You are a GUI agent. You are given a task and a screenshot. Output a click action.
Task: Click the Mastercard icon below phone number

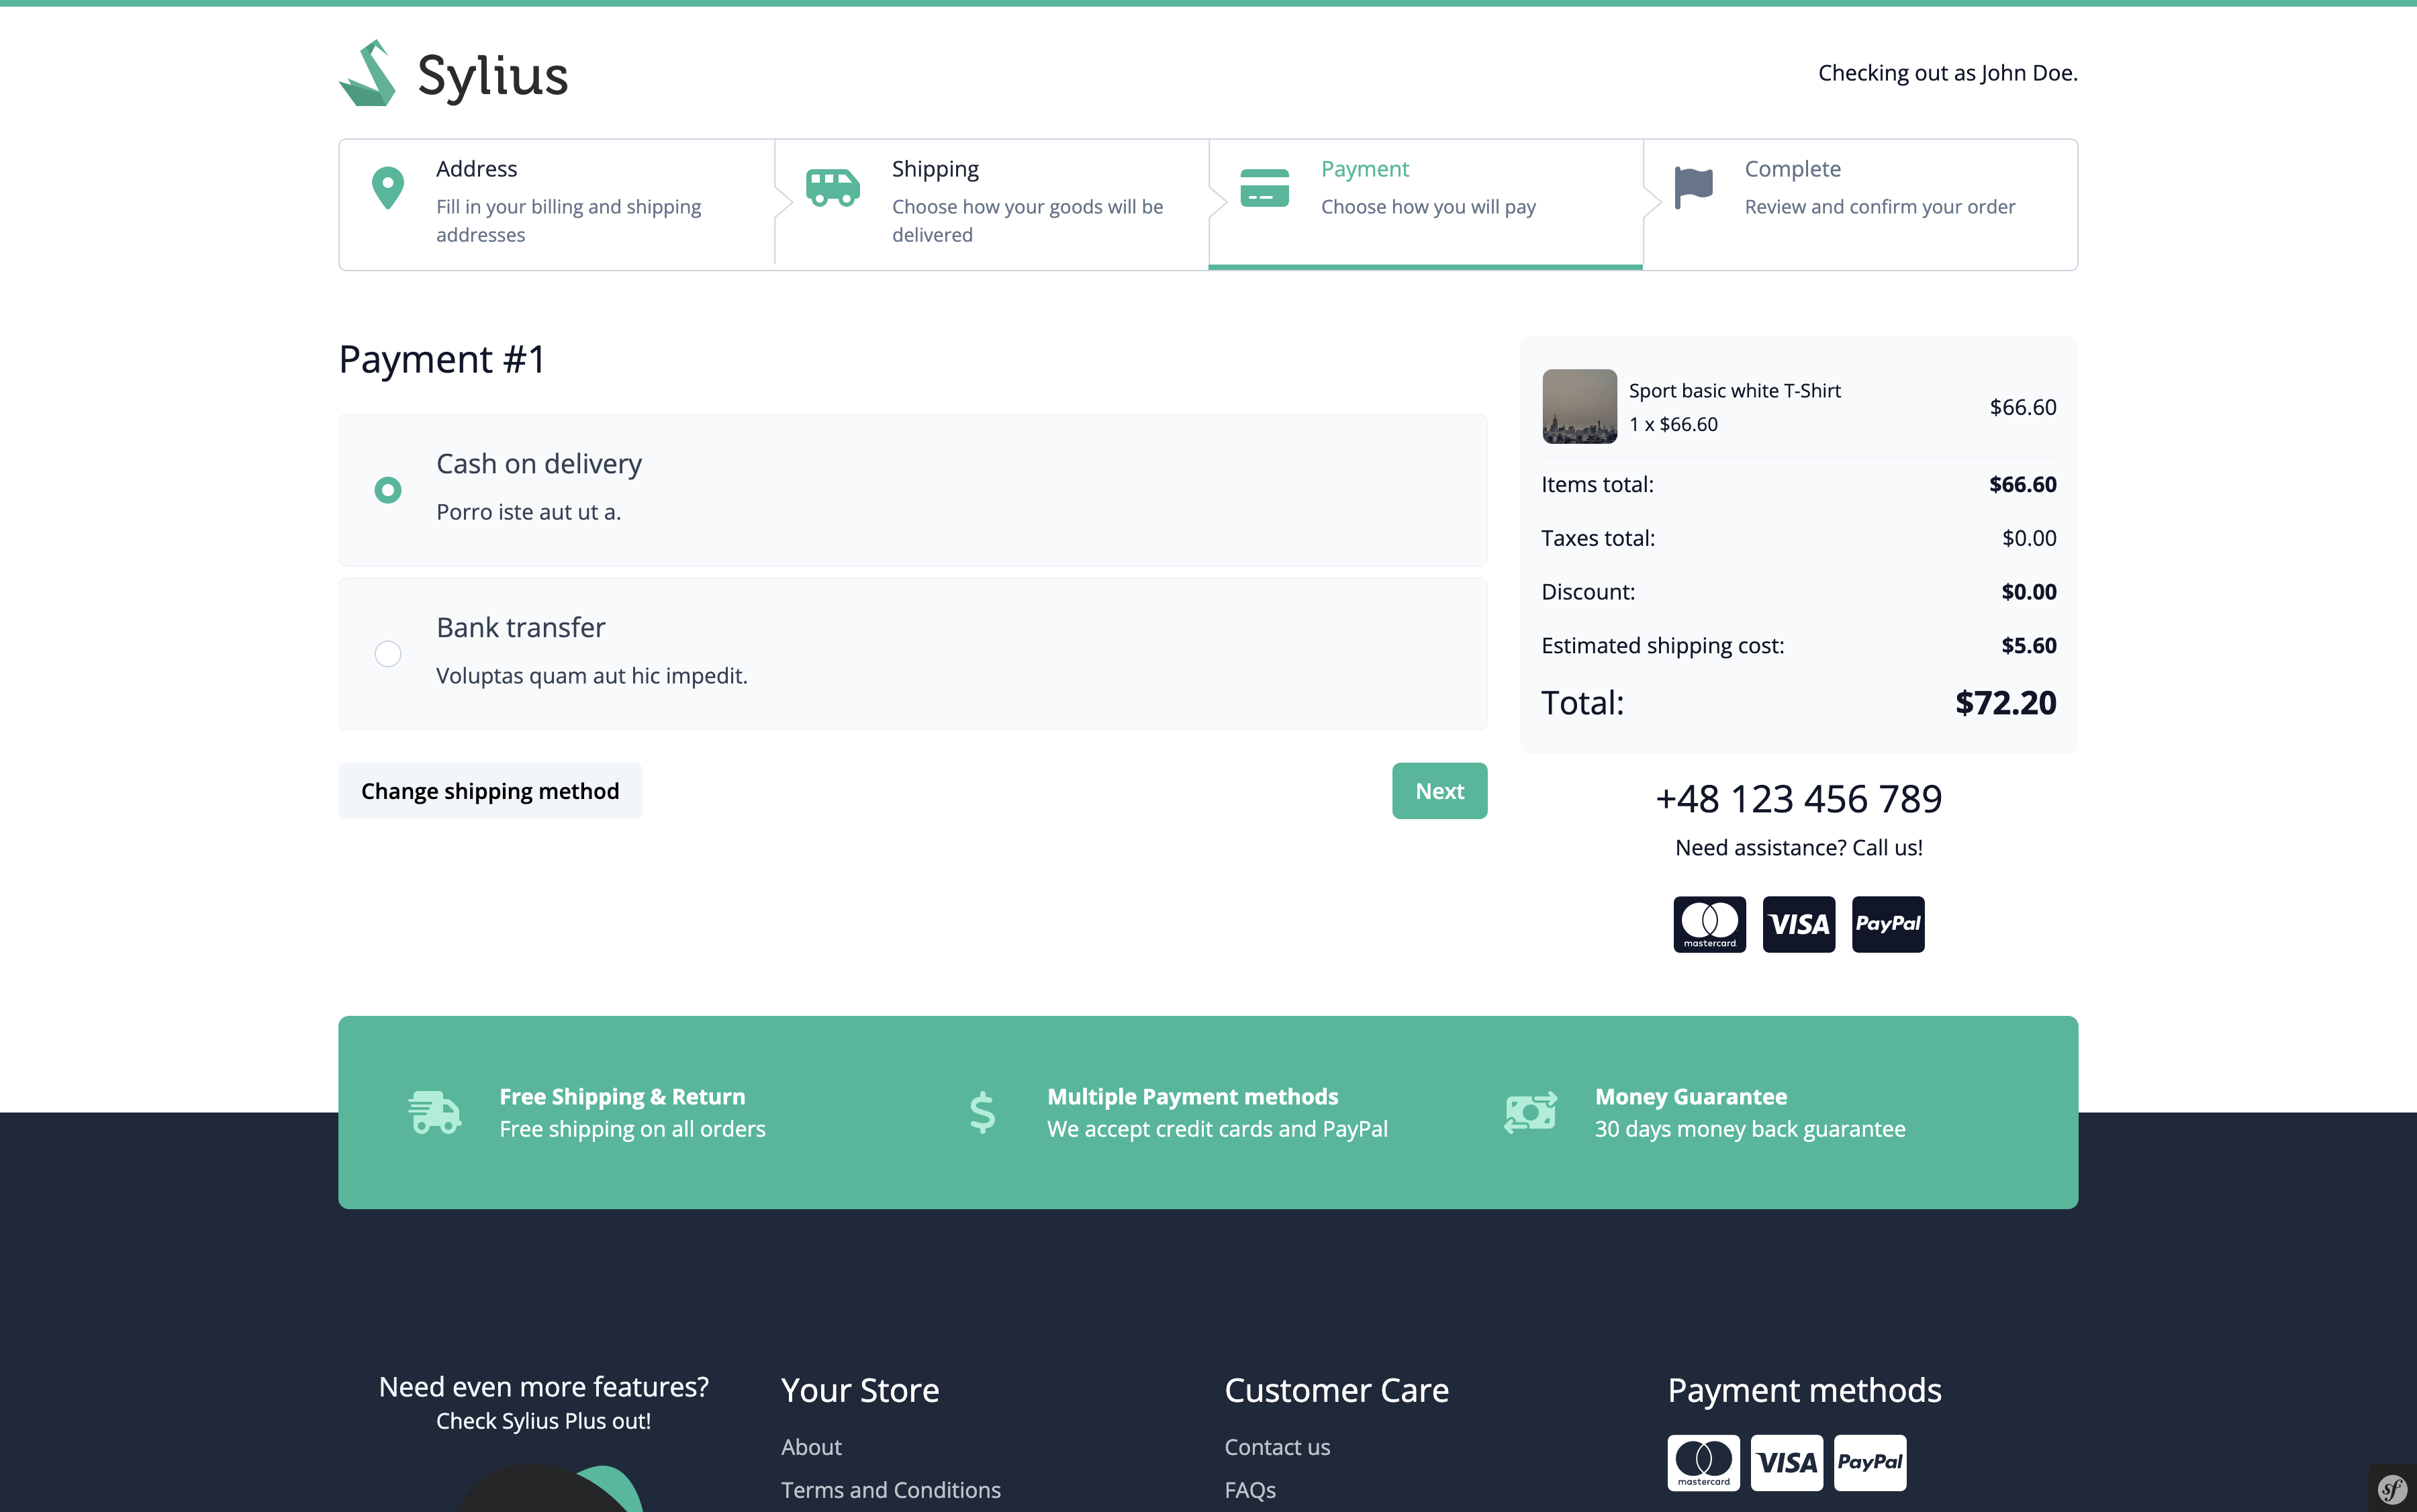coord(1709,924)
